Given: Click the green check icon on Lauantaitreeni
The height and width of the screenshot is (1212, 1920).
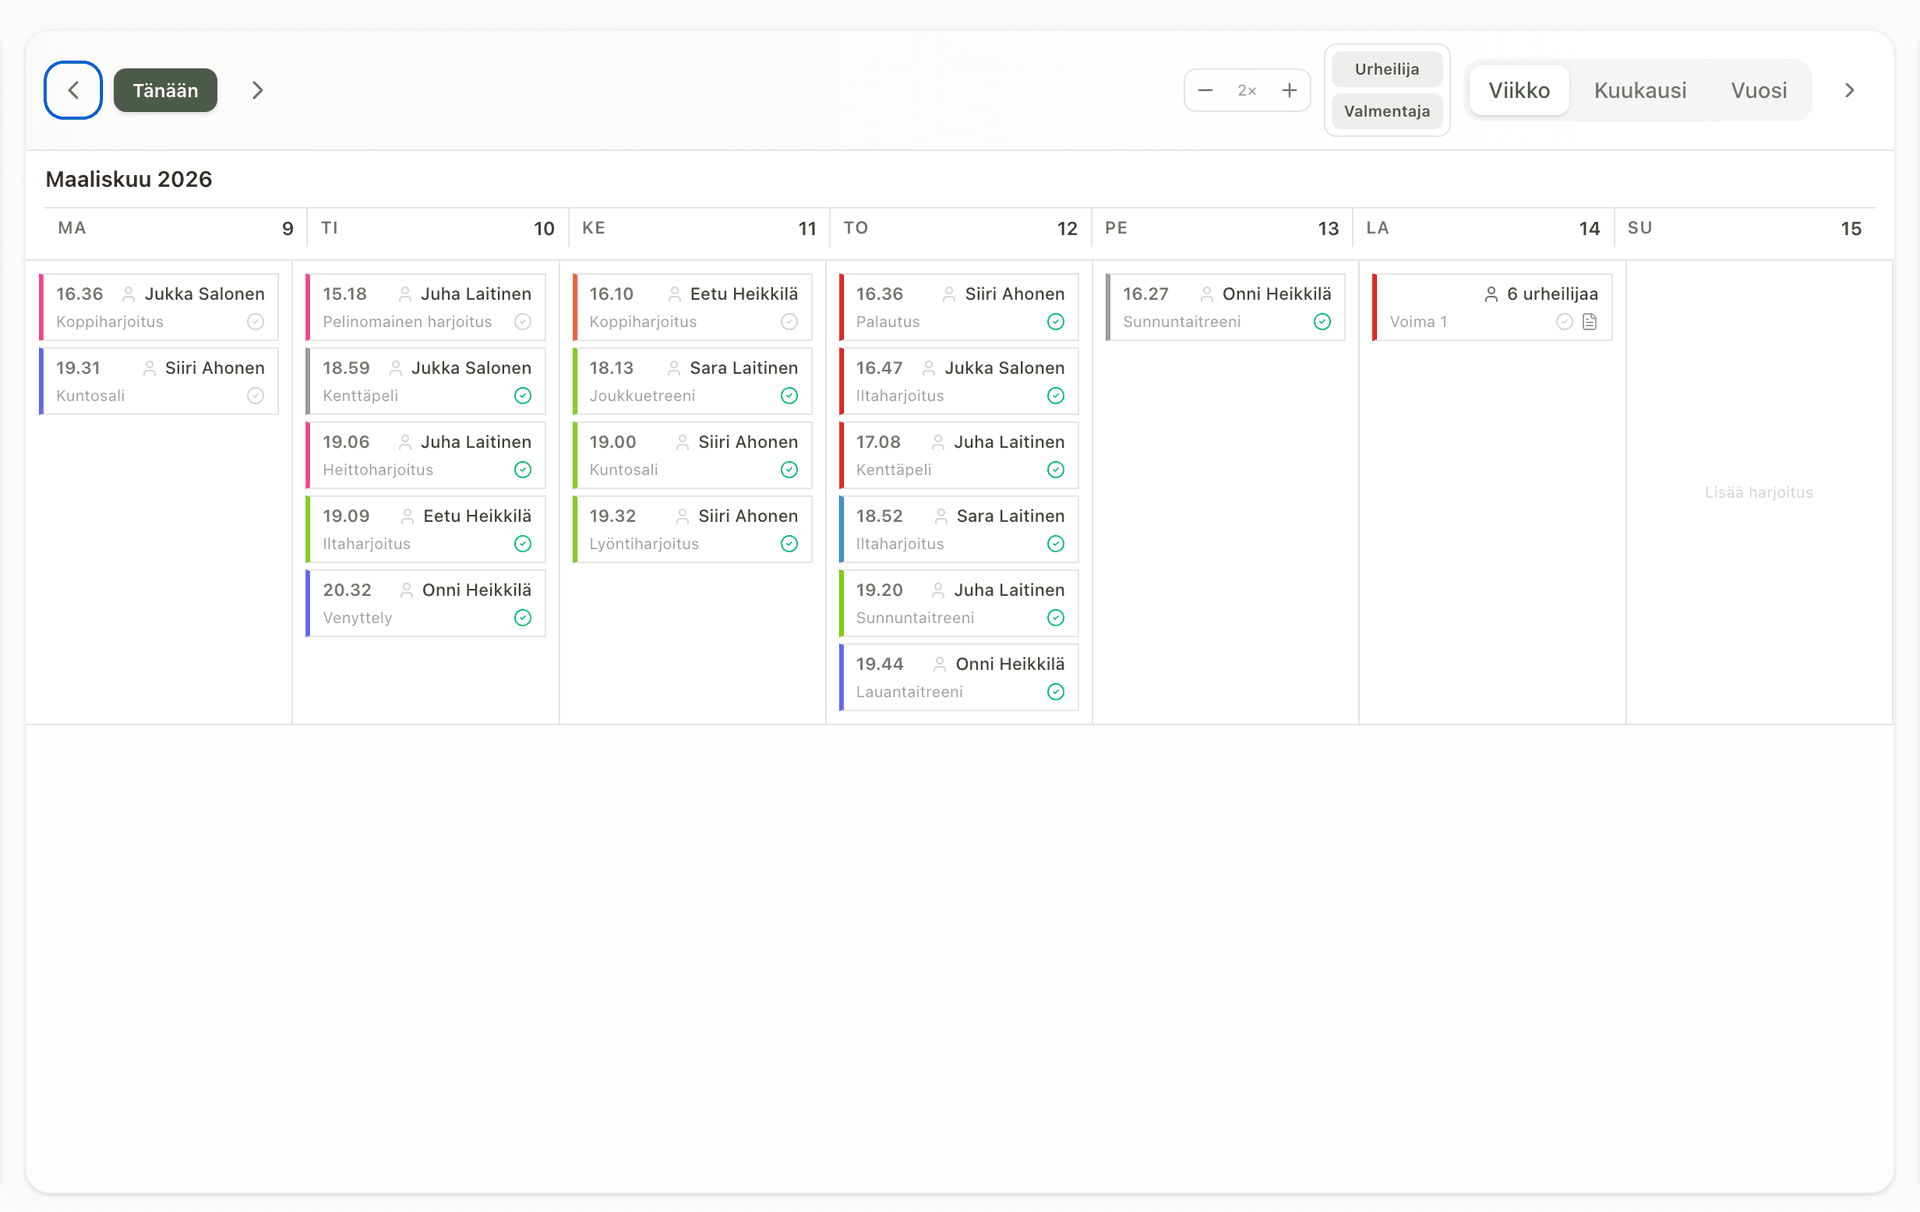Looking at the screenshot, I should point(1055,692).
